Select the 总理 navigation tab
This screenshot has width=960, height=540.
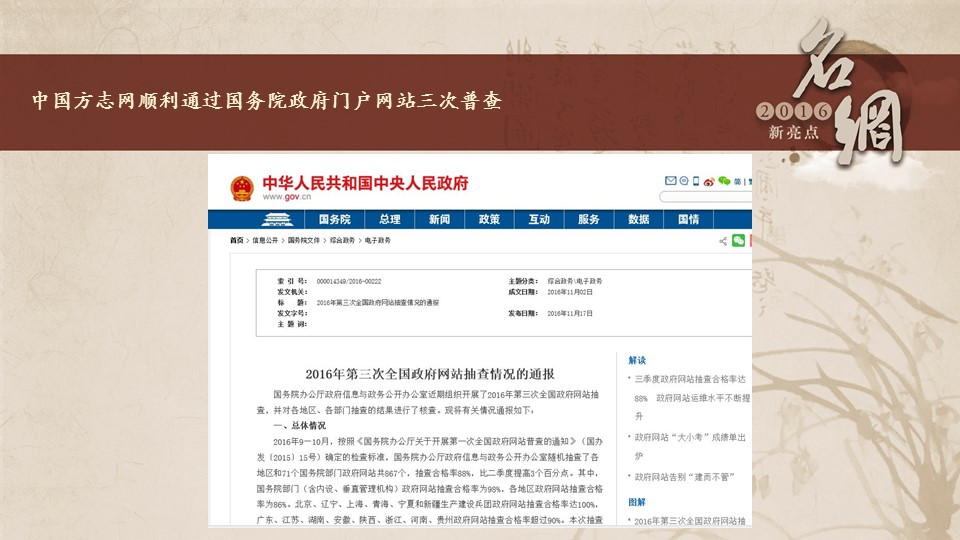(389, 219)
